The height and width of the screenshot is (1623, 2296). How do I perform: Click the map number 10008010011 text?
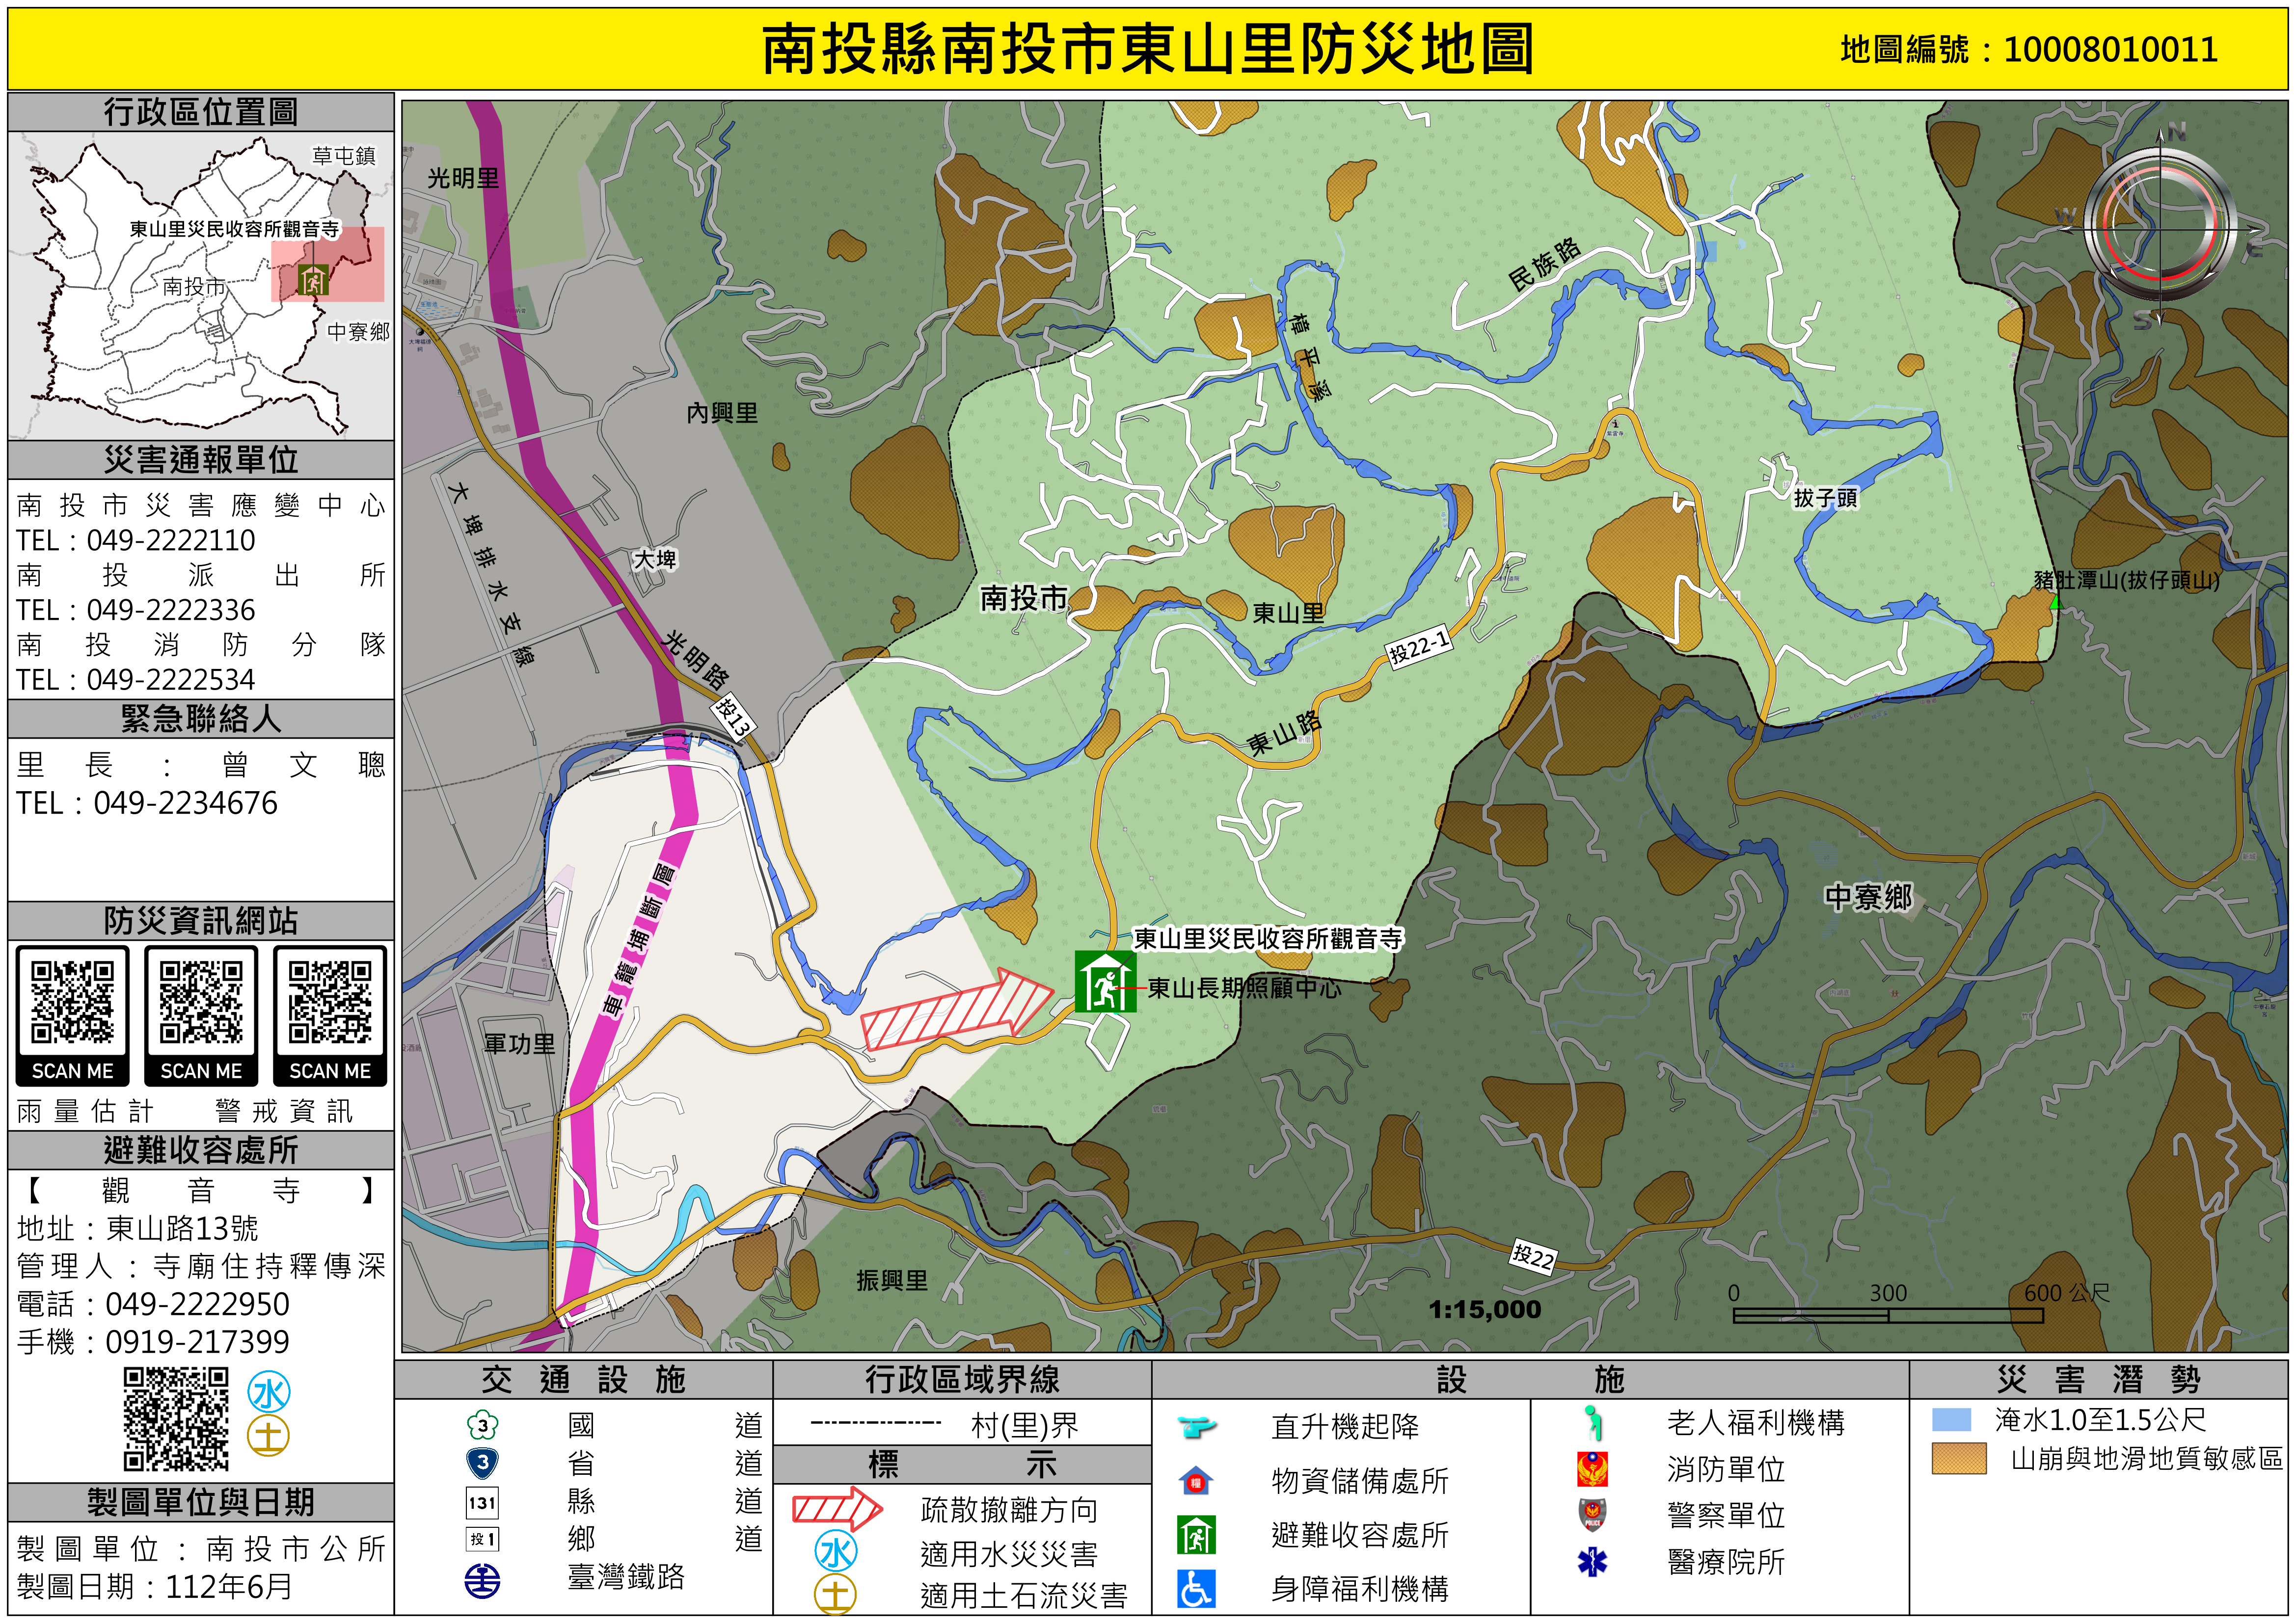click(x=2111, y=49)
